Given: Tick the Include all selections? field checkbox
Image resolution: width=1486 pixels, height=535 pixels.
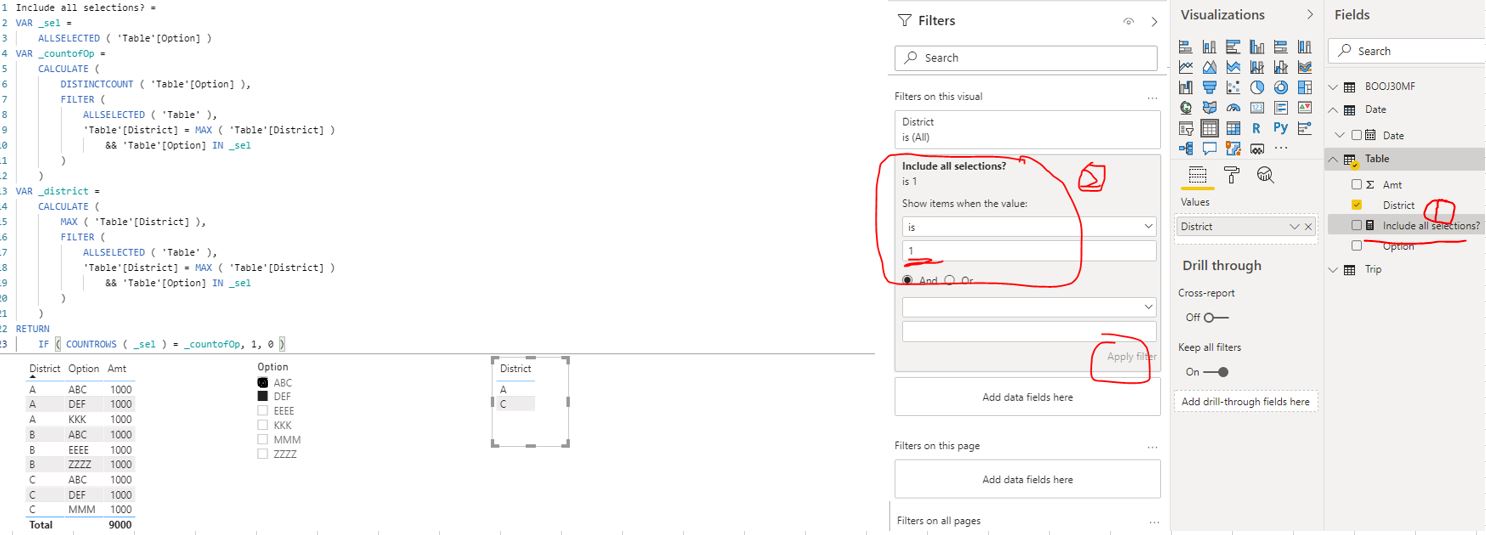Looking at the screenshot, I should click(1356, 225).
